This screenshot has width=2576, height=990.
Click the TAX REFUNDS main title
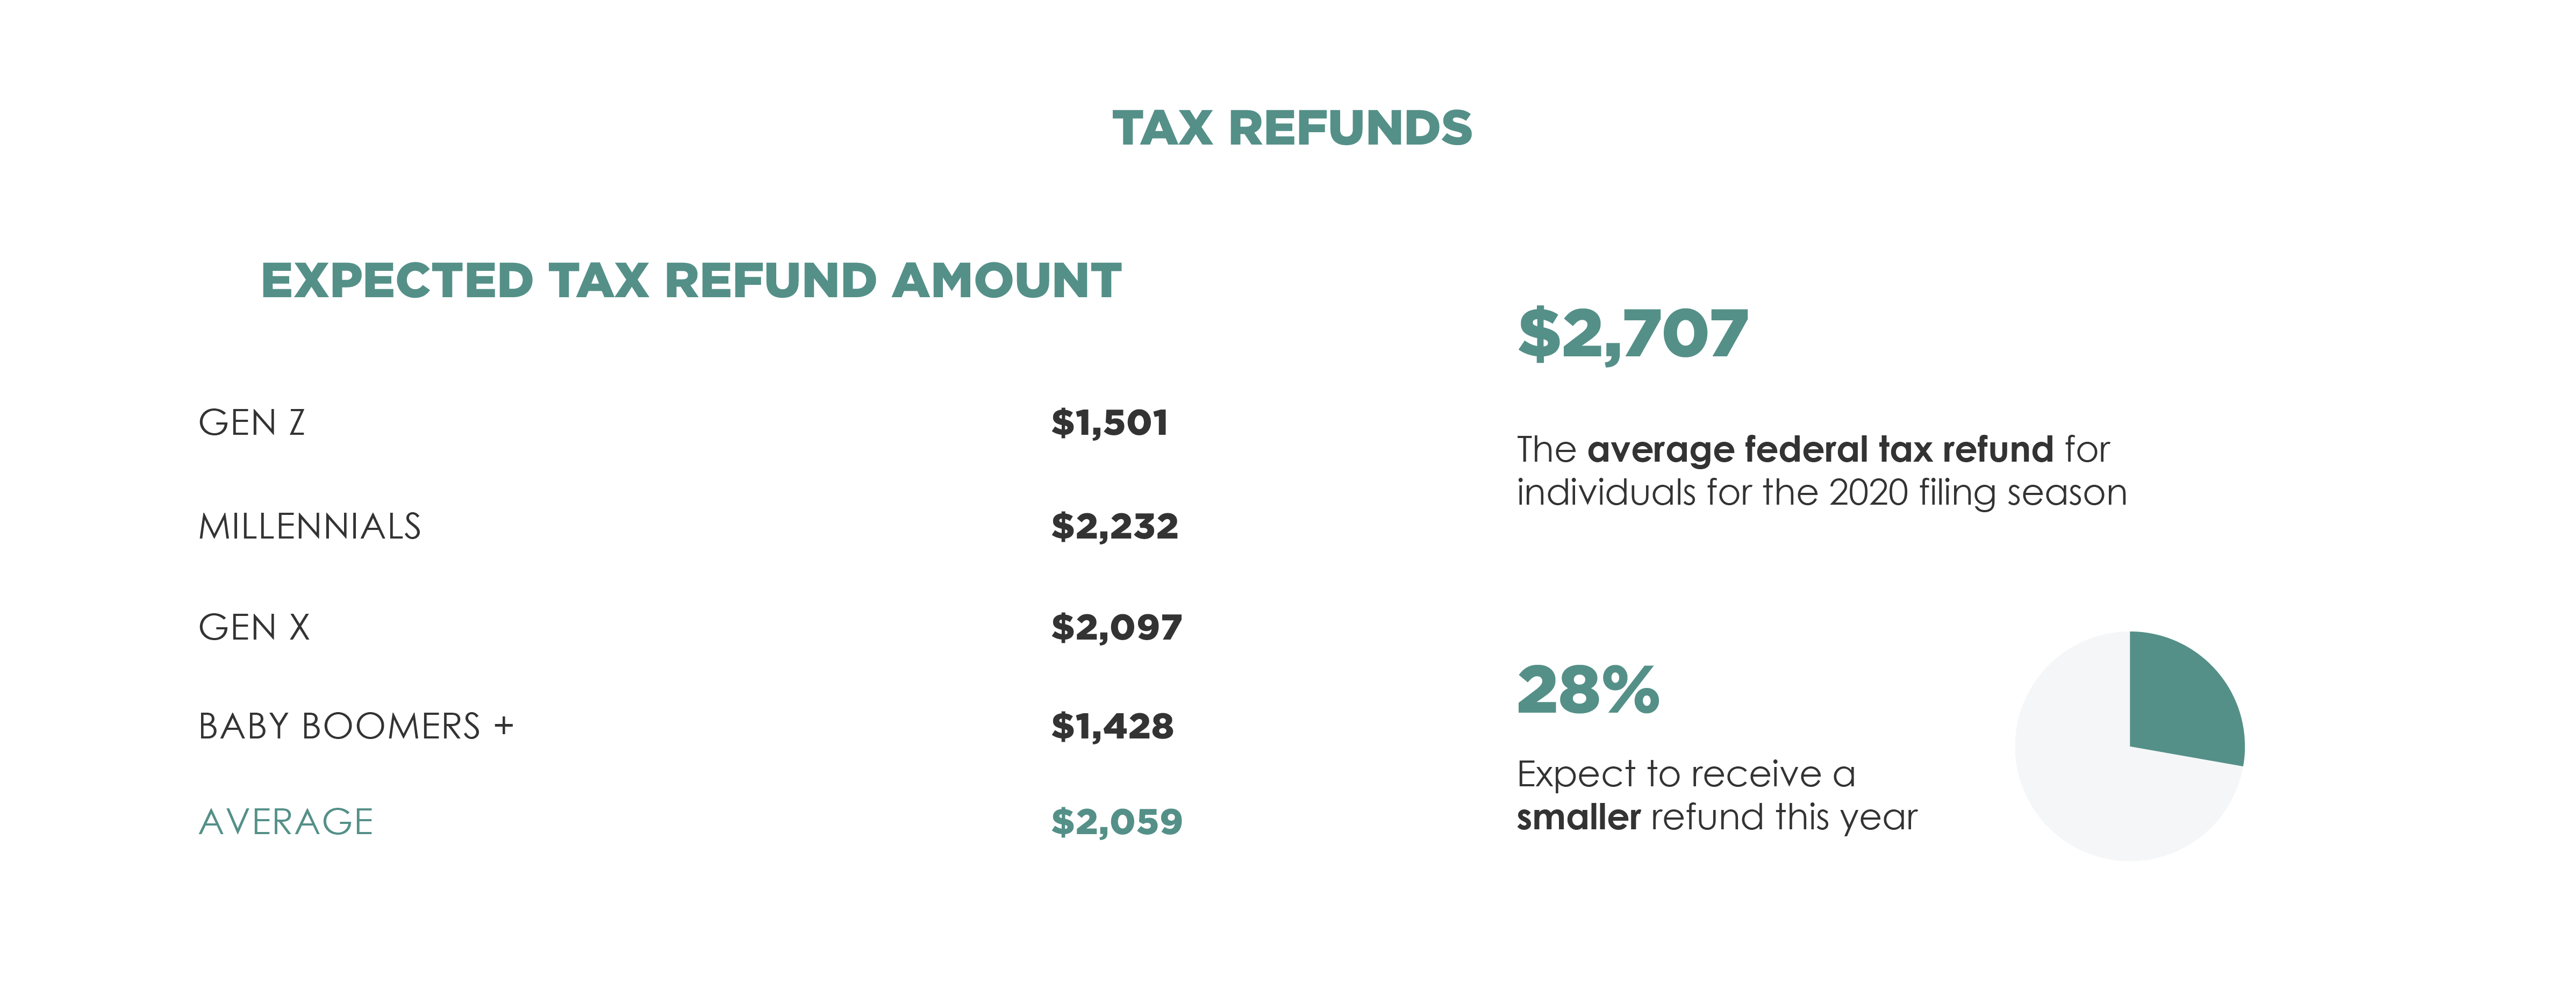(x=1291, y=129)
